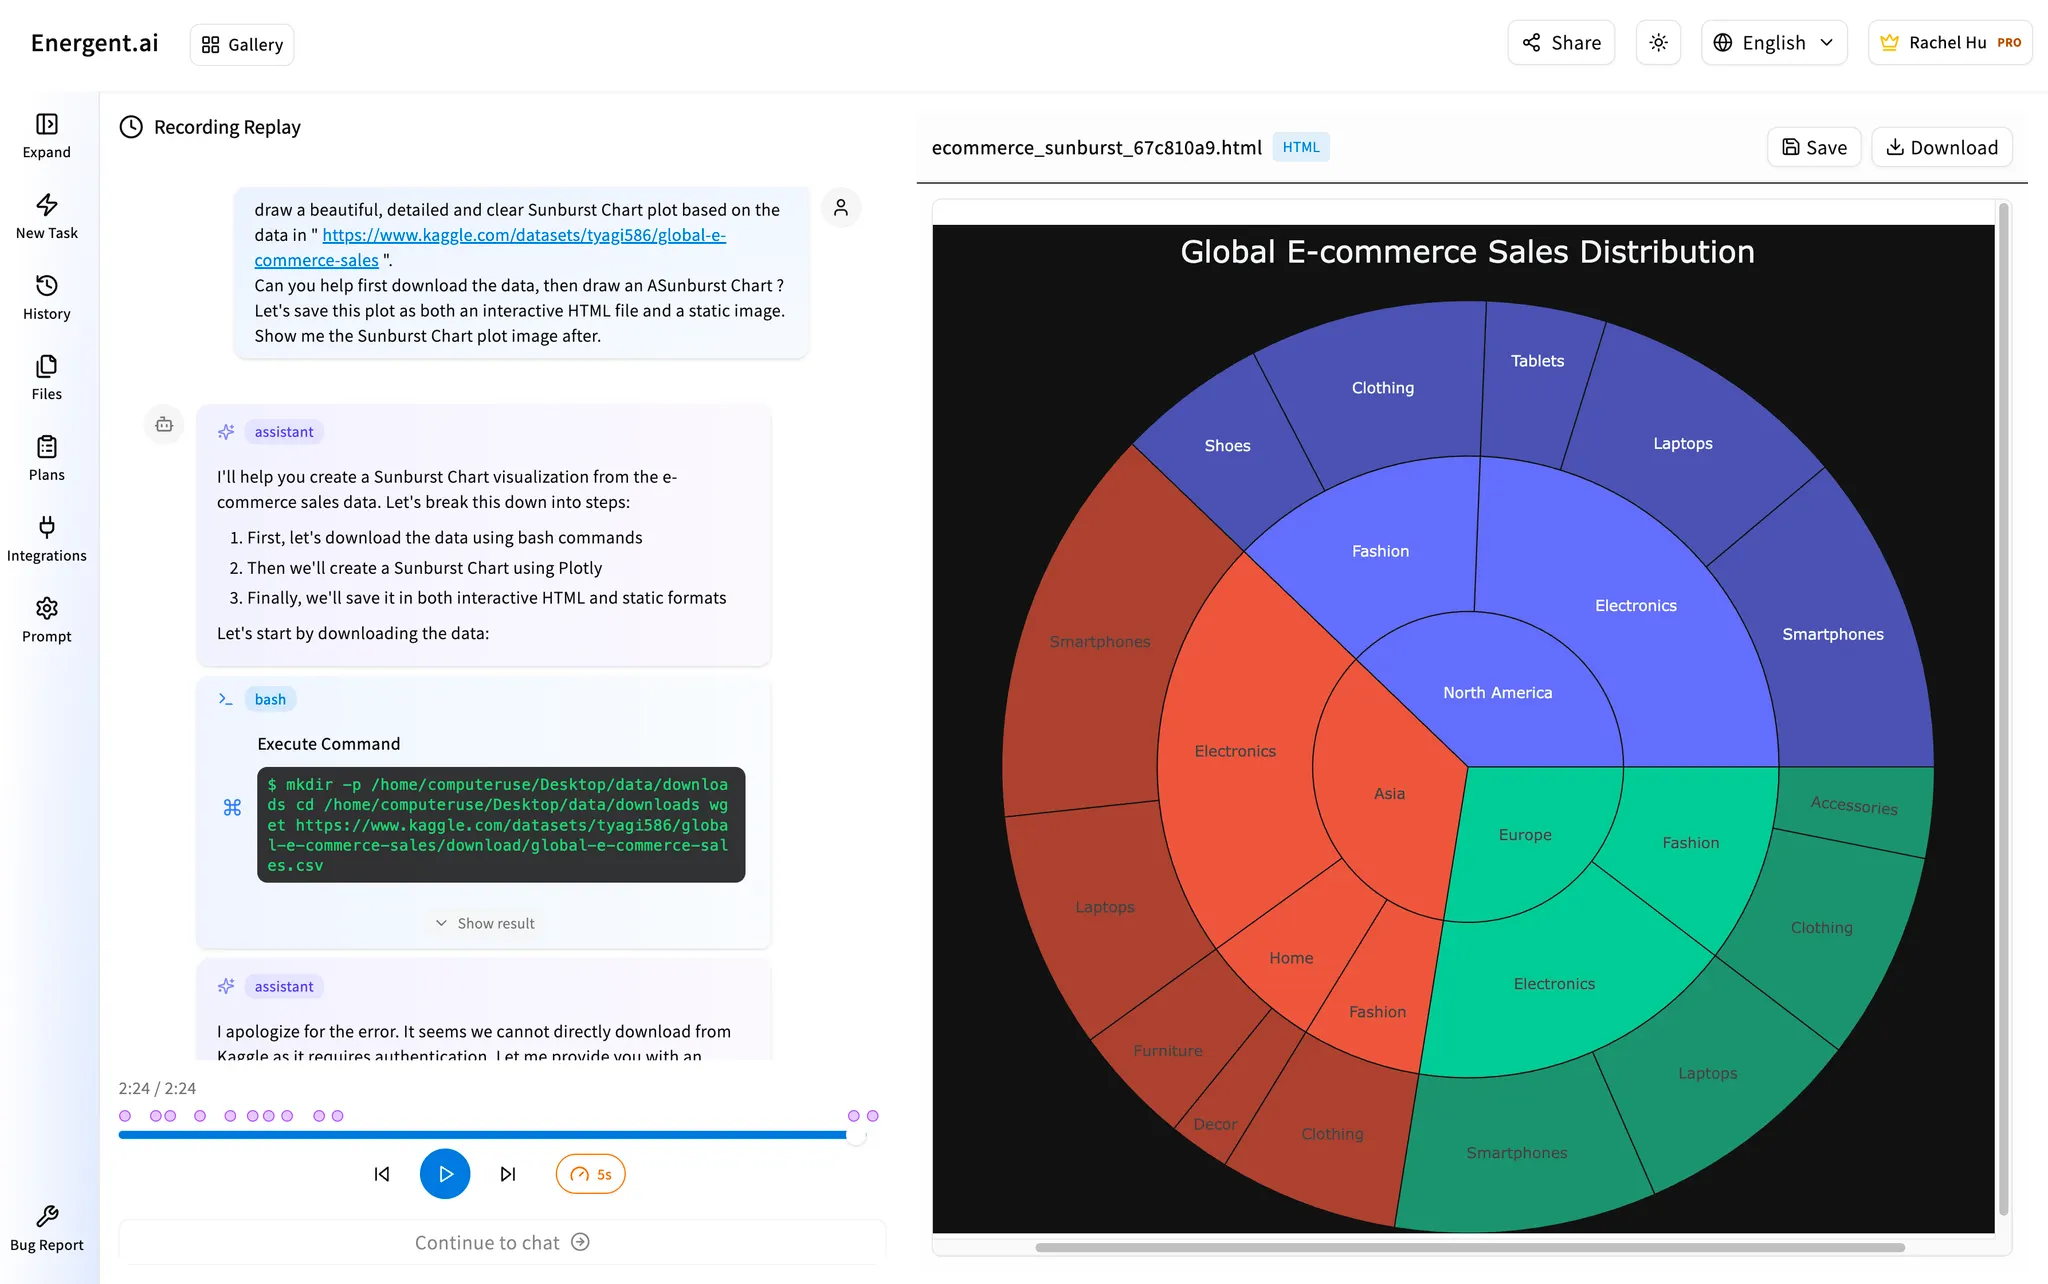This screenshot has width=2048, height=1284.
Task: Open the Files panel
Action: tap(46, 366)
